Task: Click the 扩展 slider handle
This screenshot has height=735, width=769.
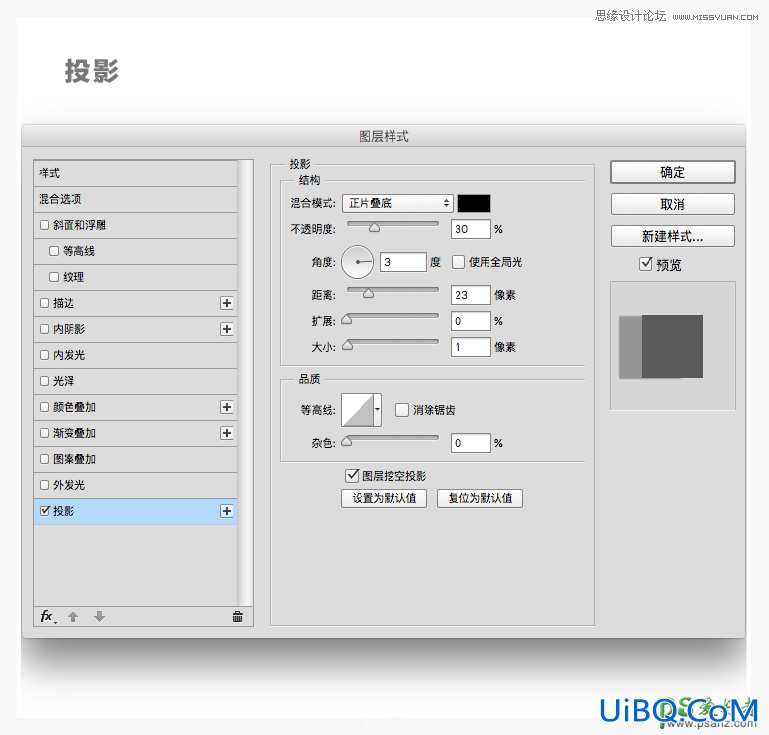Action: tap(347, 319)
